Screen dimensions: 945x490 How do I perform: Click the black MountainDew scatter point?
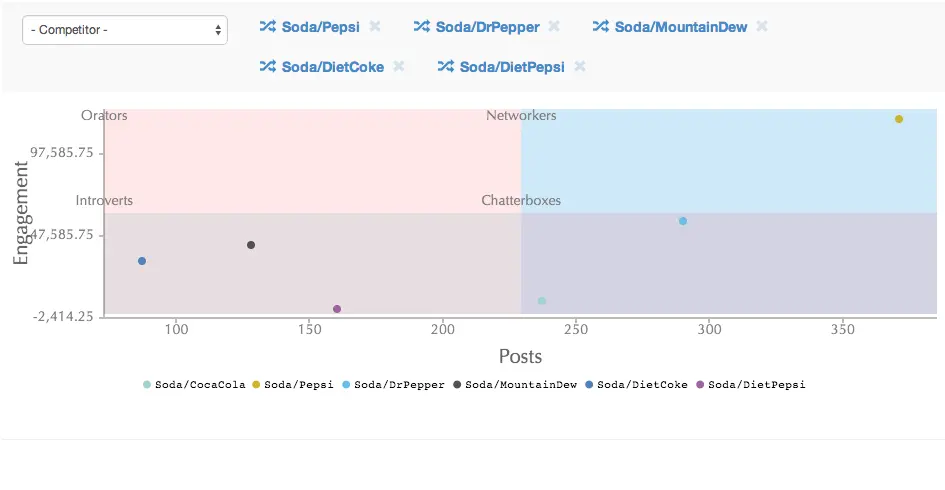tap(251, 245)
